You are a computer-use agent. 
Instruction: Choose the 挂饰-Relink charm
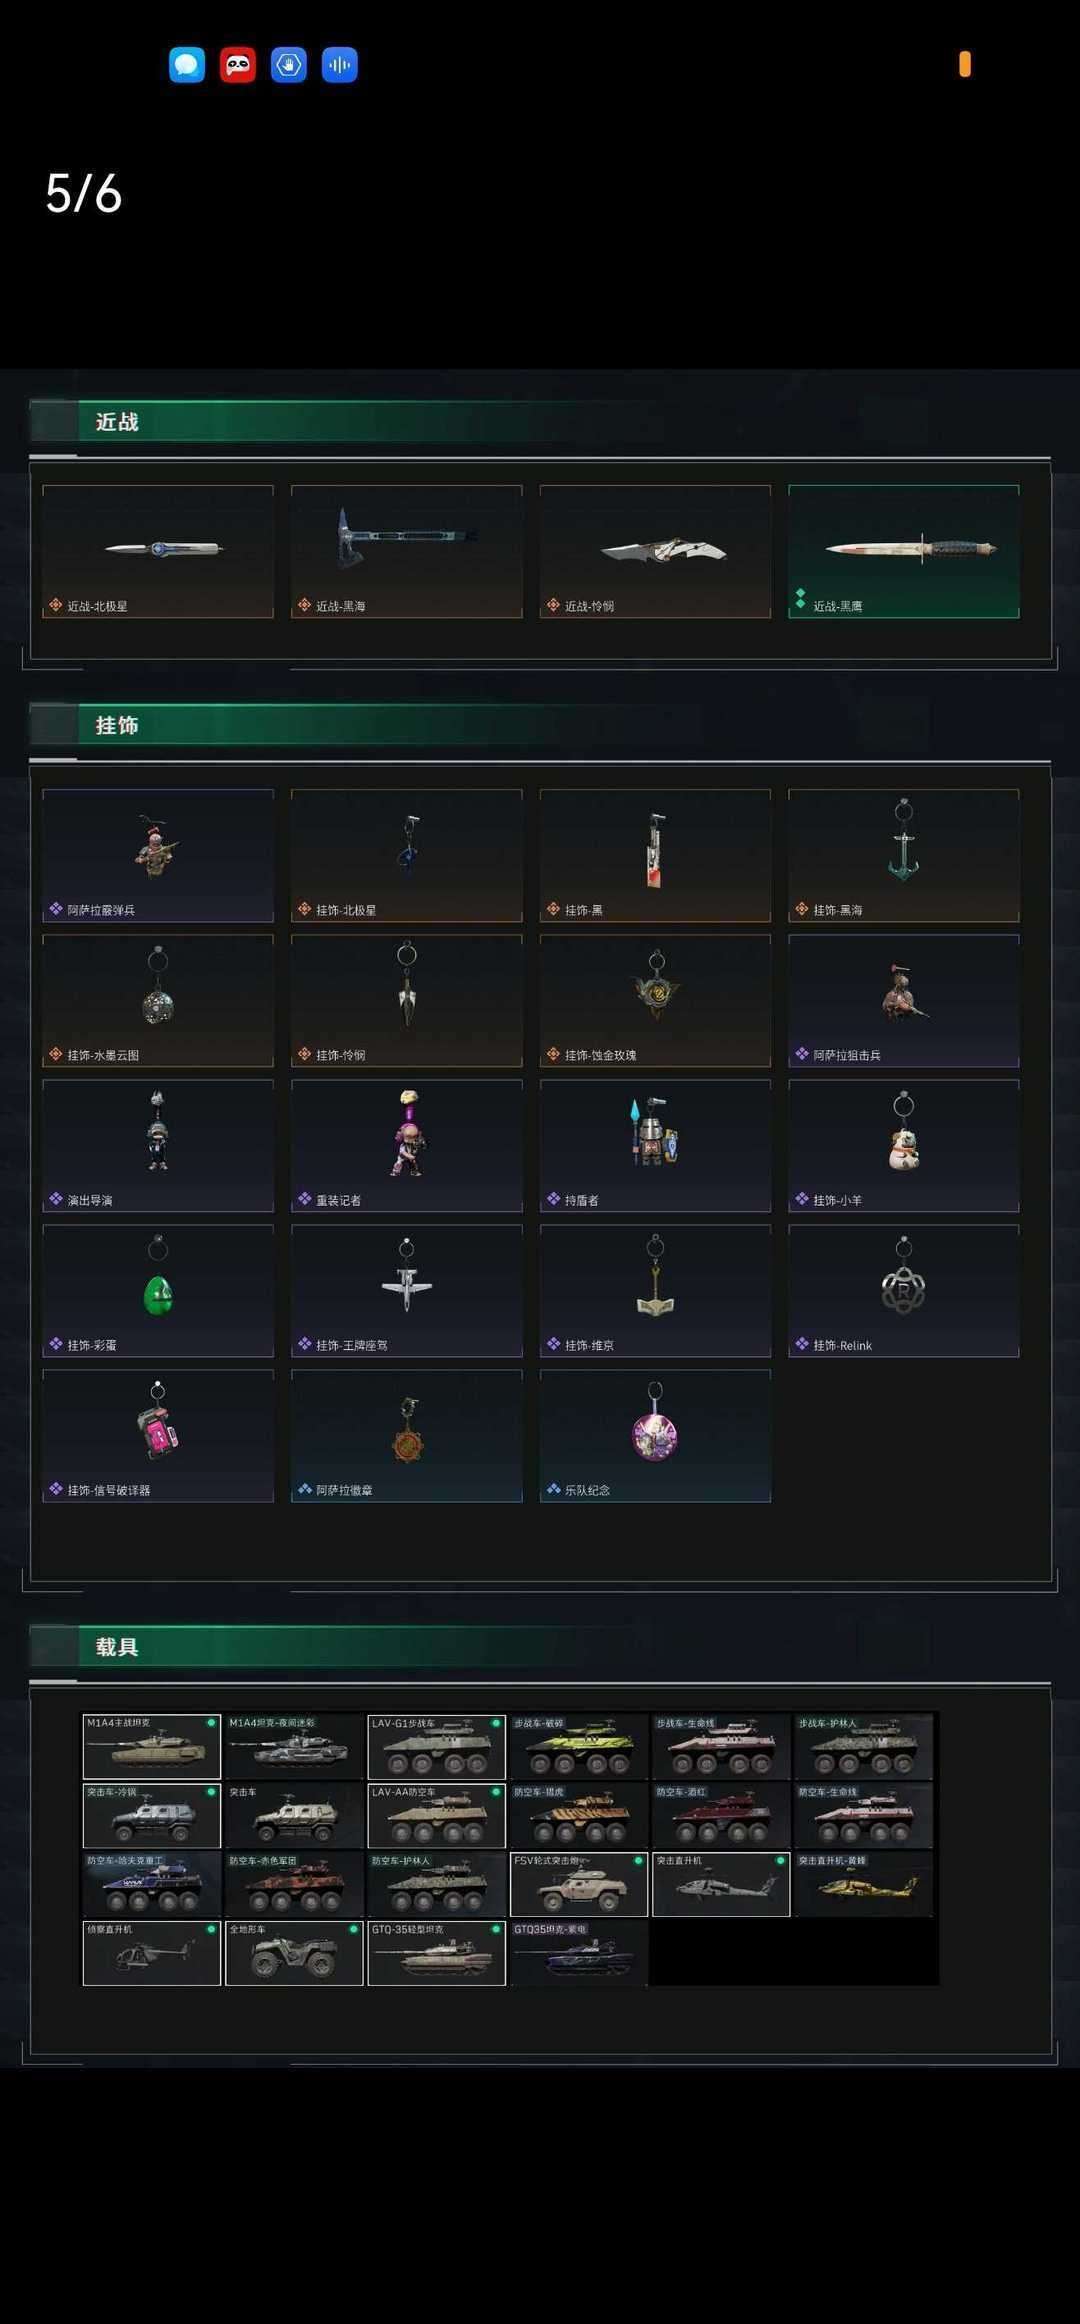point(904,1290)
